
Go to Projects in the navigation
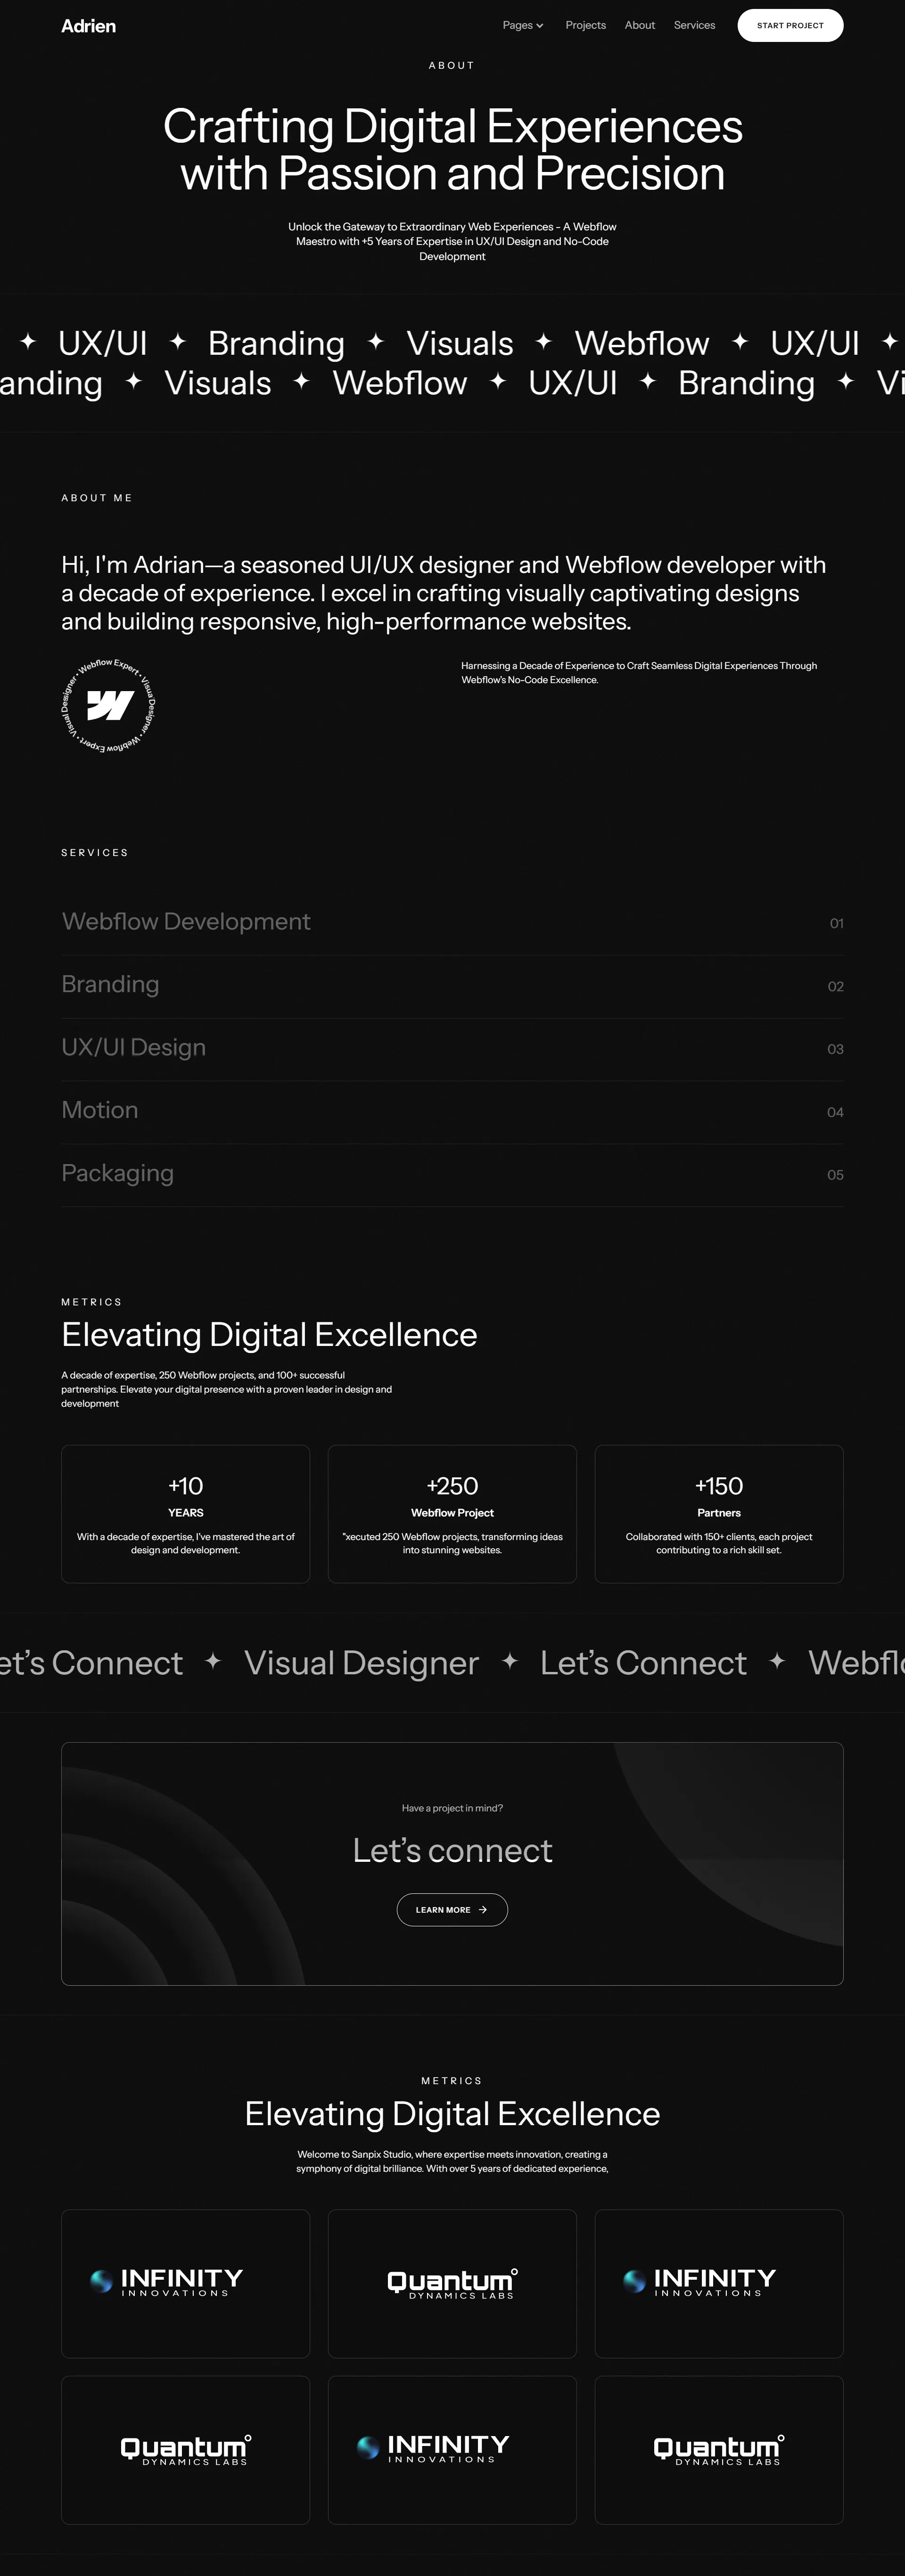[585, 26]
